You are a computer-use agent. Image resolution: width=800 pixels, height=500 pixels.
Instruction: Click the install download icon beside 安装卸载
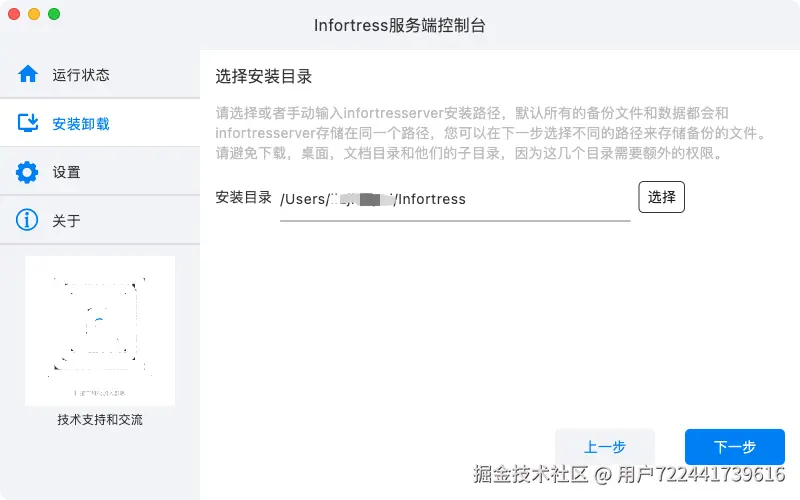[28, 123]
